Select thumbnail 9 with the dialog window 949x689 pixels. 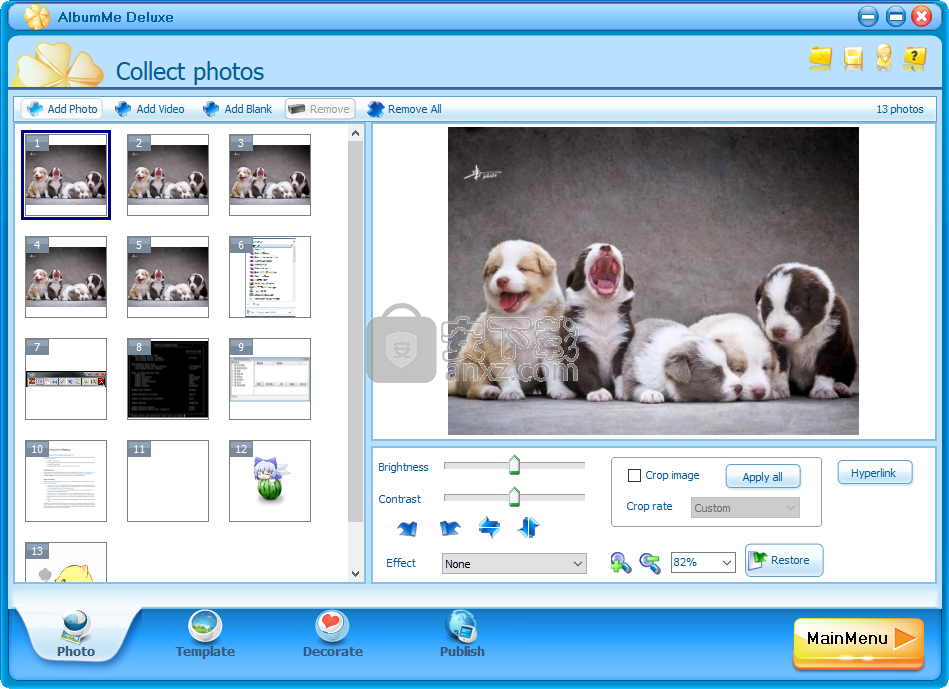270,379
